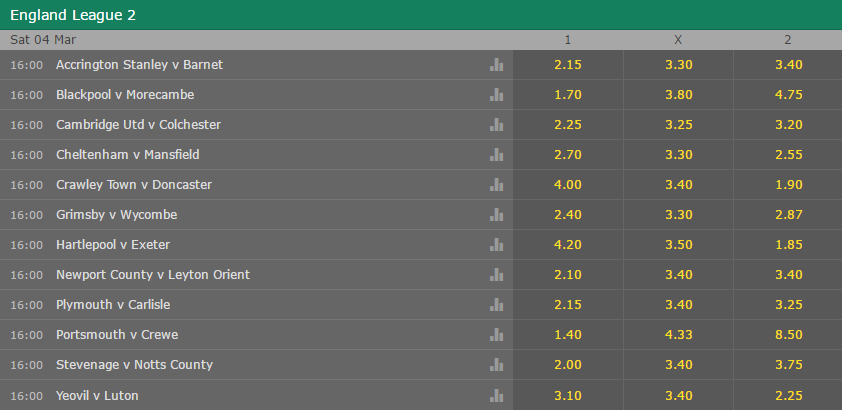This screenshot has width=842, height=410.
Task: Pick Crewe away win odds 8.50
Action: coord(788,335)
